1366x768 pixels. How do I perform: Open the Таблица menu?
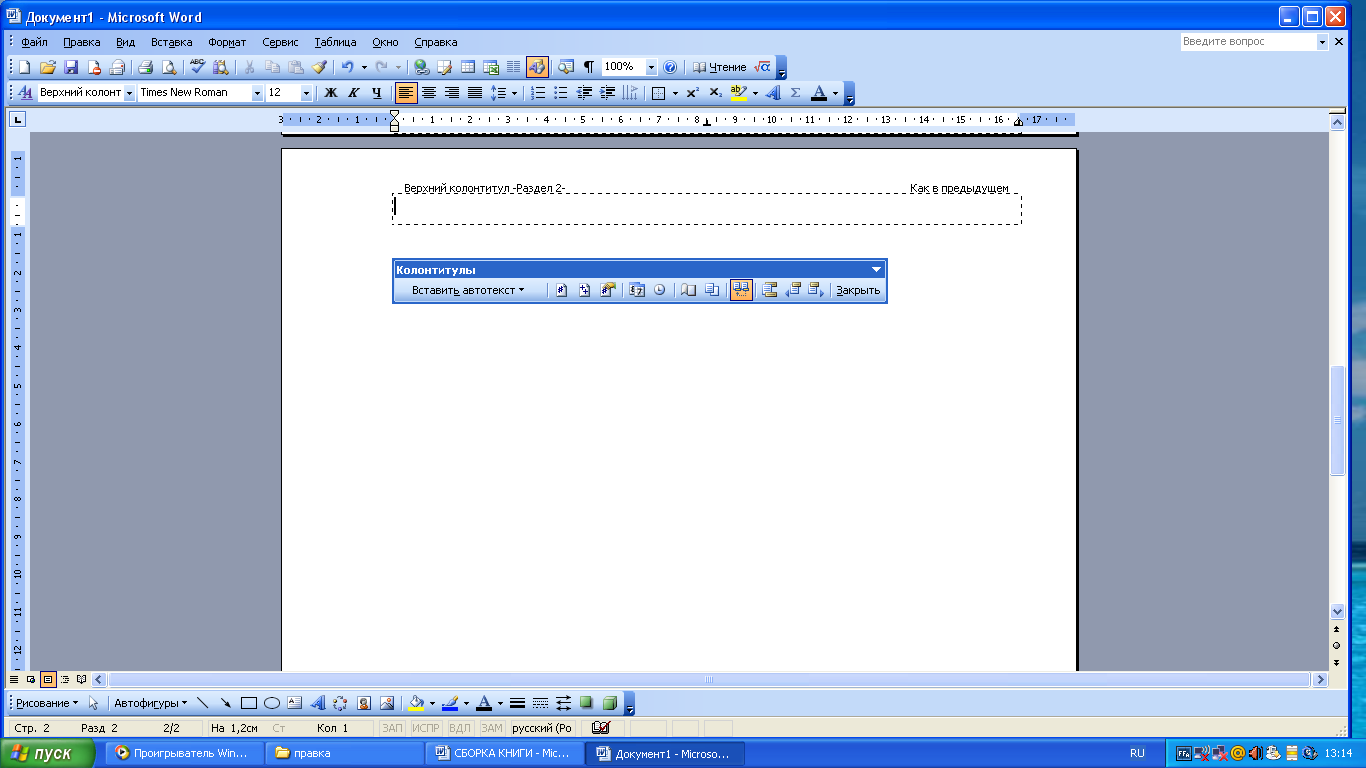335,42
